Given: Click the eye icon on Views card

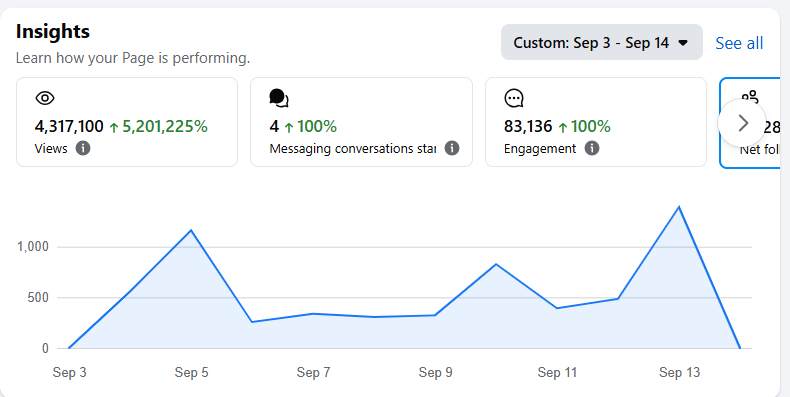Looking at the screenshot, I should click(45, 98).
